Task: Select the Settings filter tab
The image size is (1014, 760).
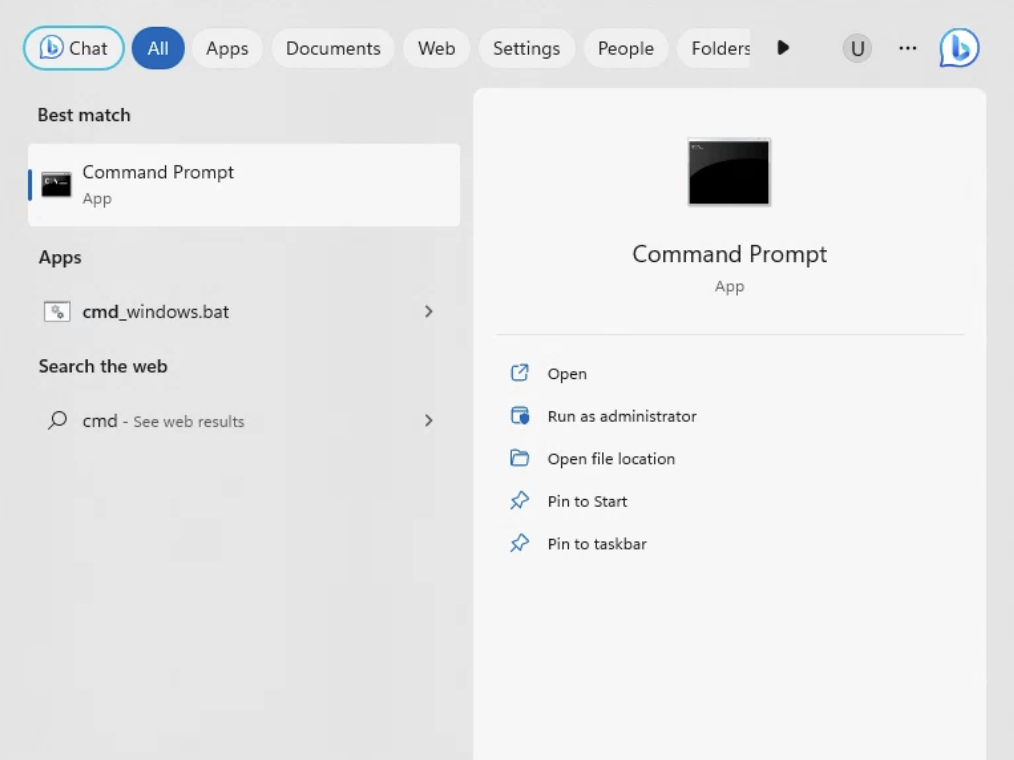Action: tap(526, 48)
